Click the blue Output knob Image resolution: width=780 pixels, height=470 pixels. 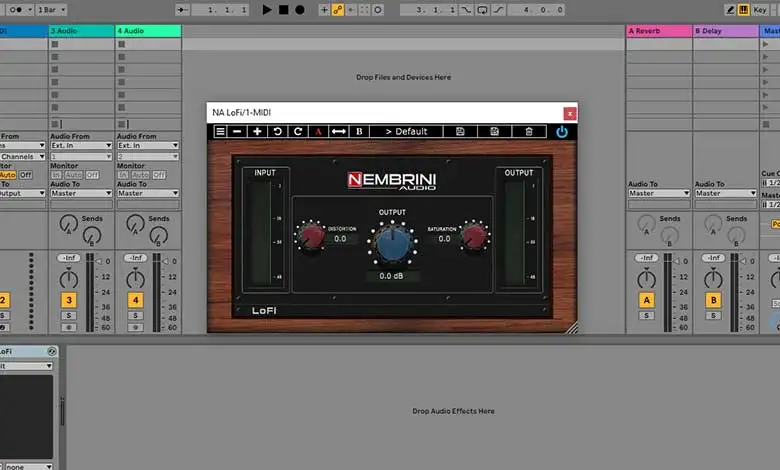click(393, 243)
